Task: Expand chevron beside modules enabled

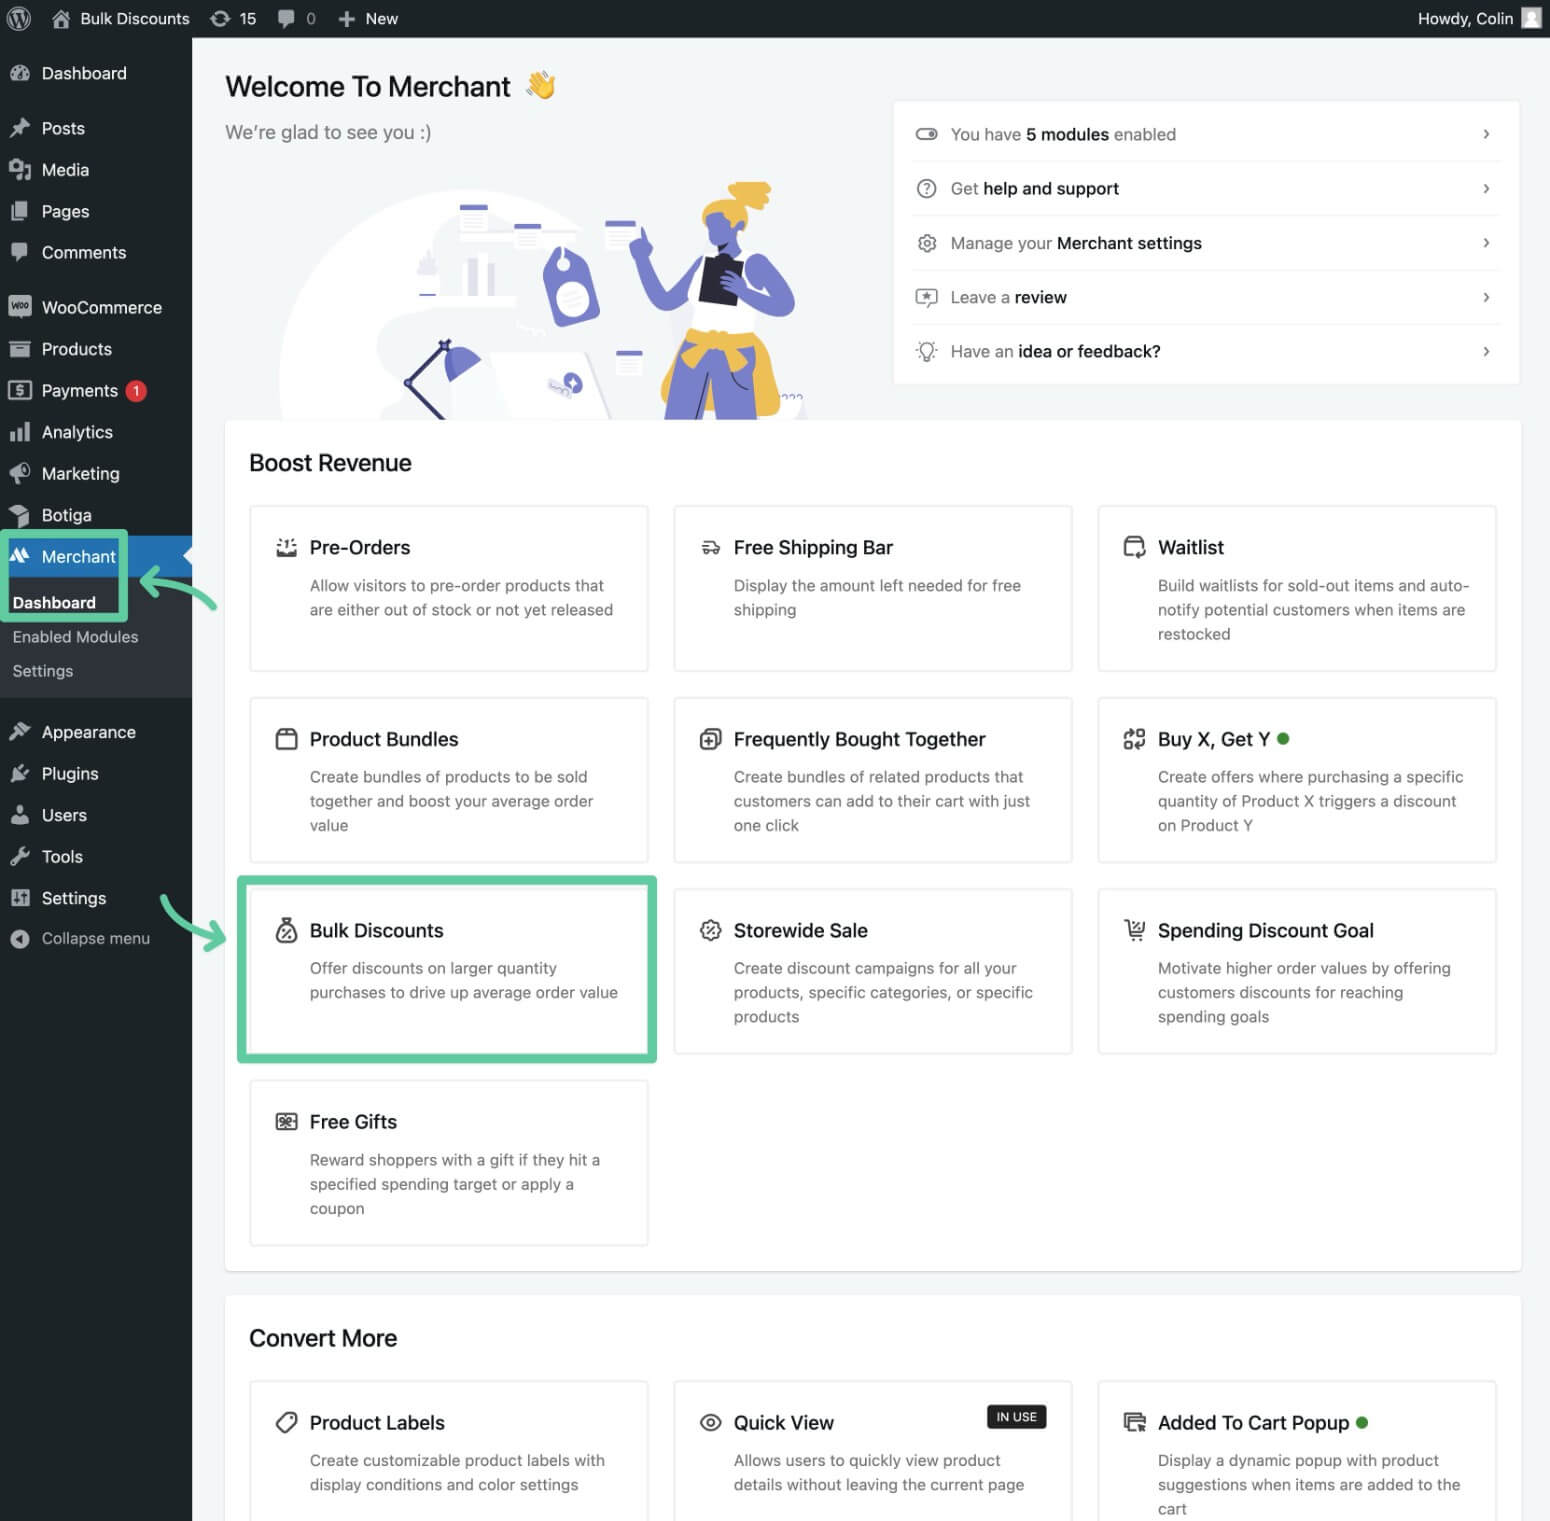Action: [1486, 134]
